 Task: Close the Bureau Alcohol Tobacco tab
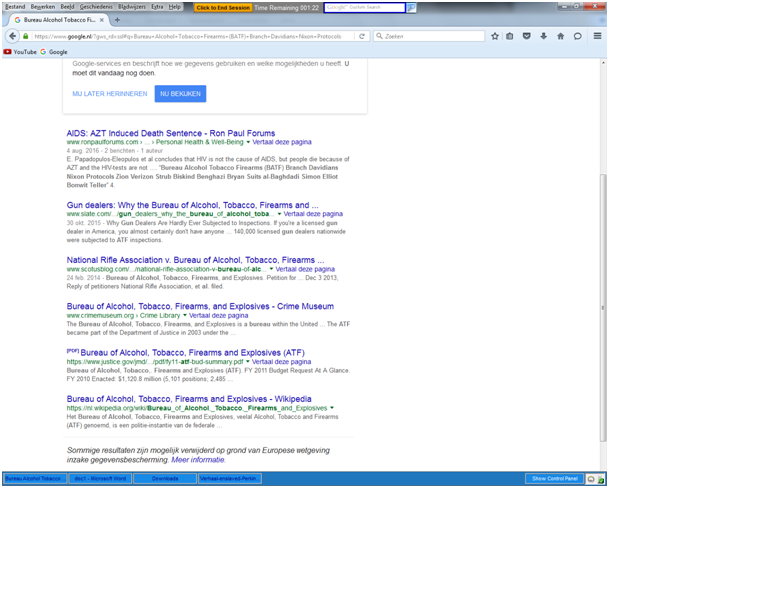coord(101,20)
